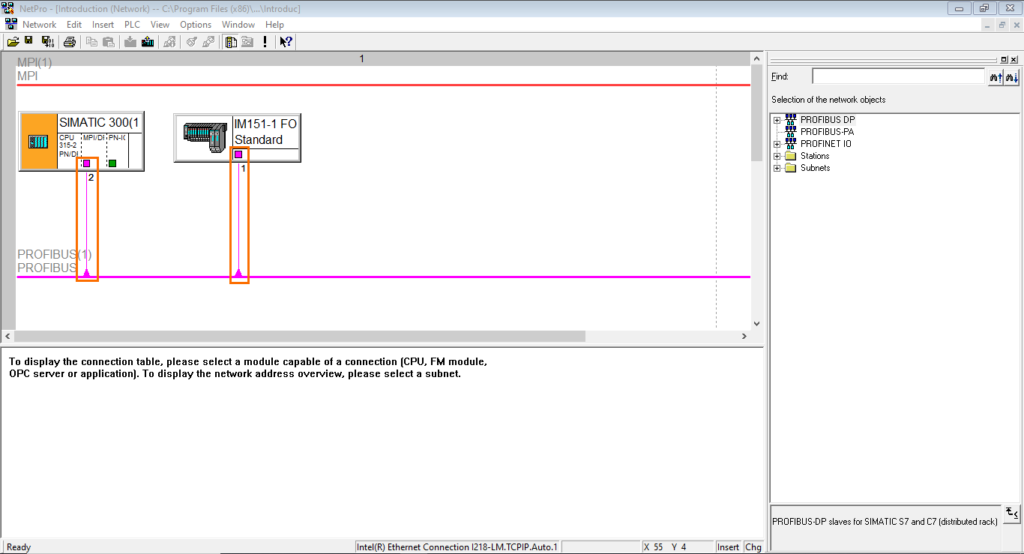1024x554 pixels.
Task: Expand the Stations folder node
Action: click(x=776, y=156)
